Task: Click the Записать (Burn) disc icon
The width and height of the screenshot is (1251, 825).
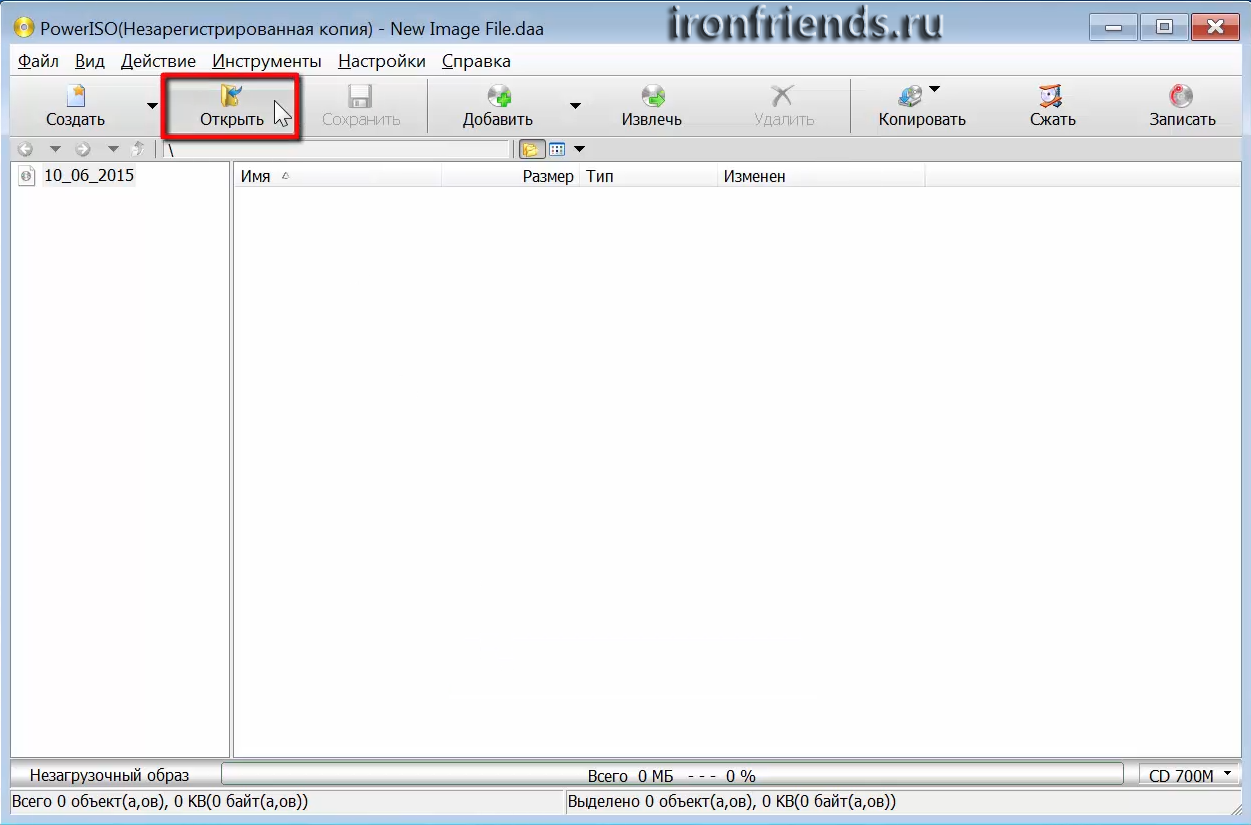Action: click(x=1182, y=97)
